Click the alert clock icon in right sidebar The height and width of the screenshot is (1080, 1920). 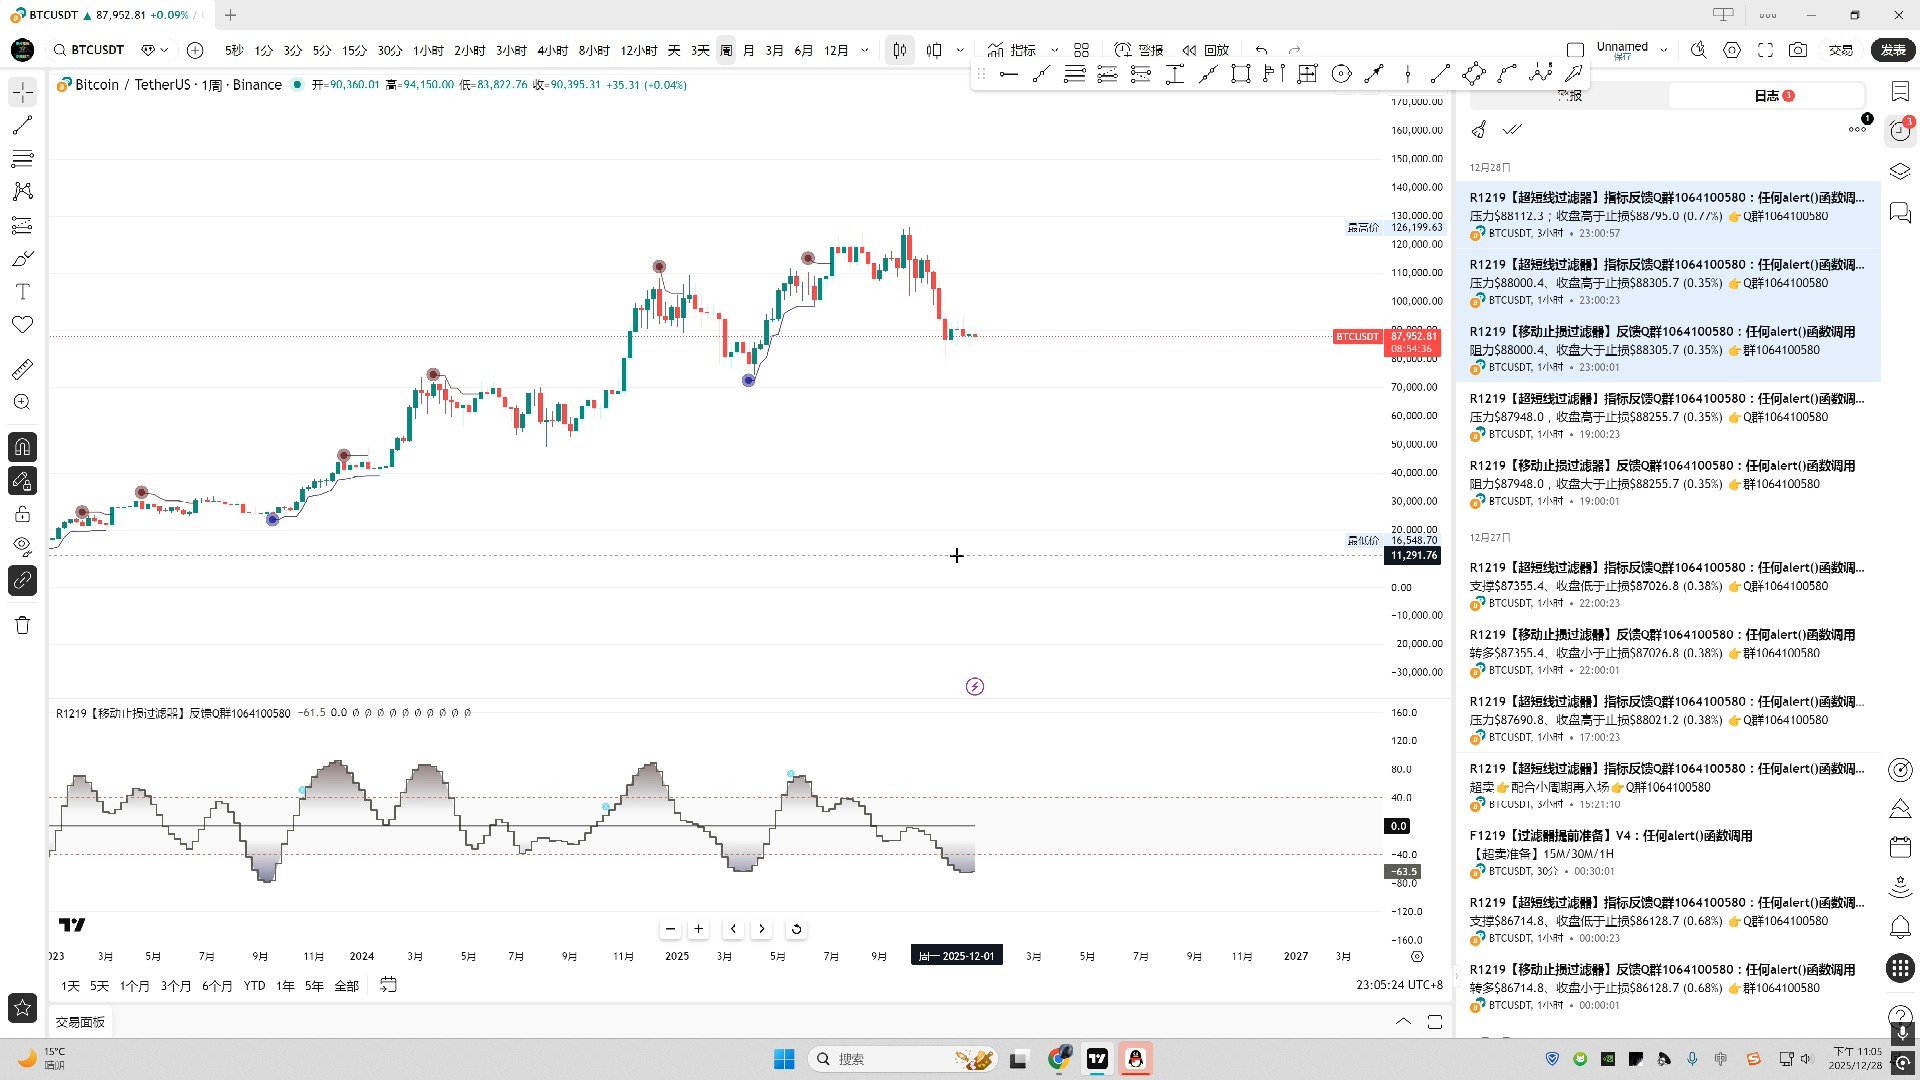pos(1900,131)
